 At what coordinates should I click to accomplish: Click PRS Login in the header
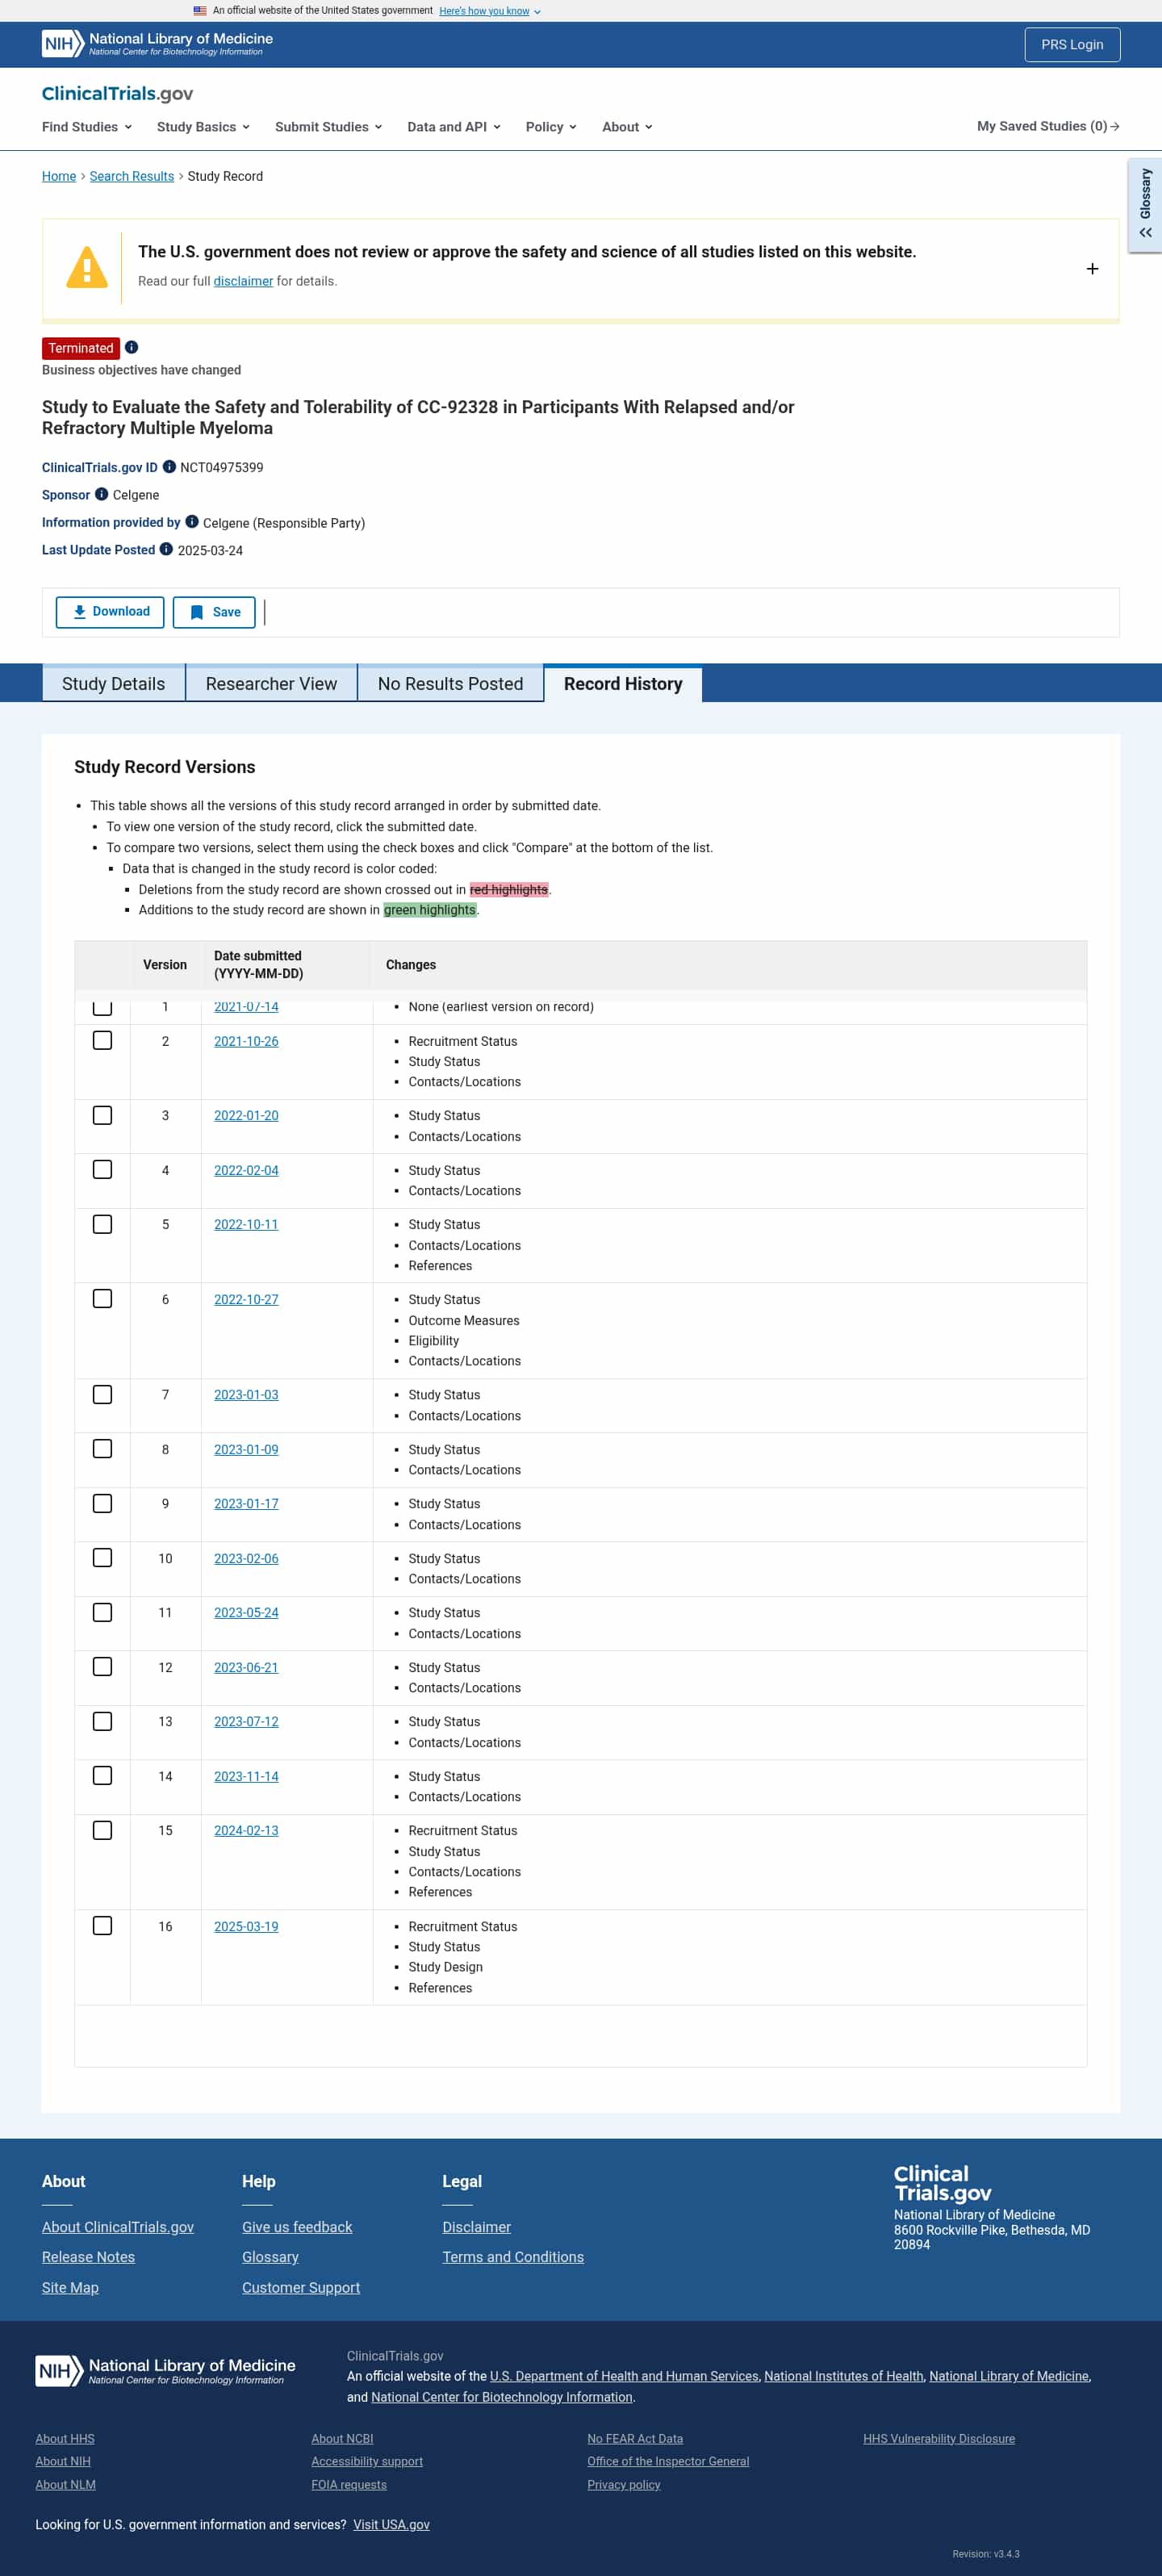click(1071, 44)
